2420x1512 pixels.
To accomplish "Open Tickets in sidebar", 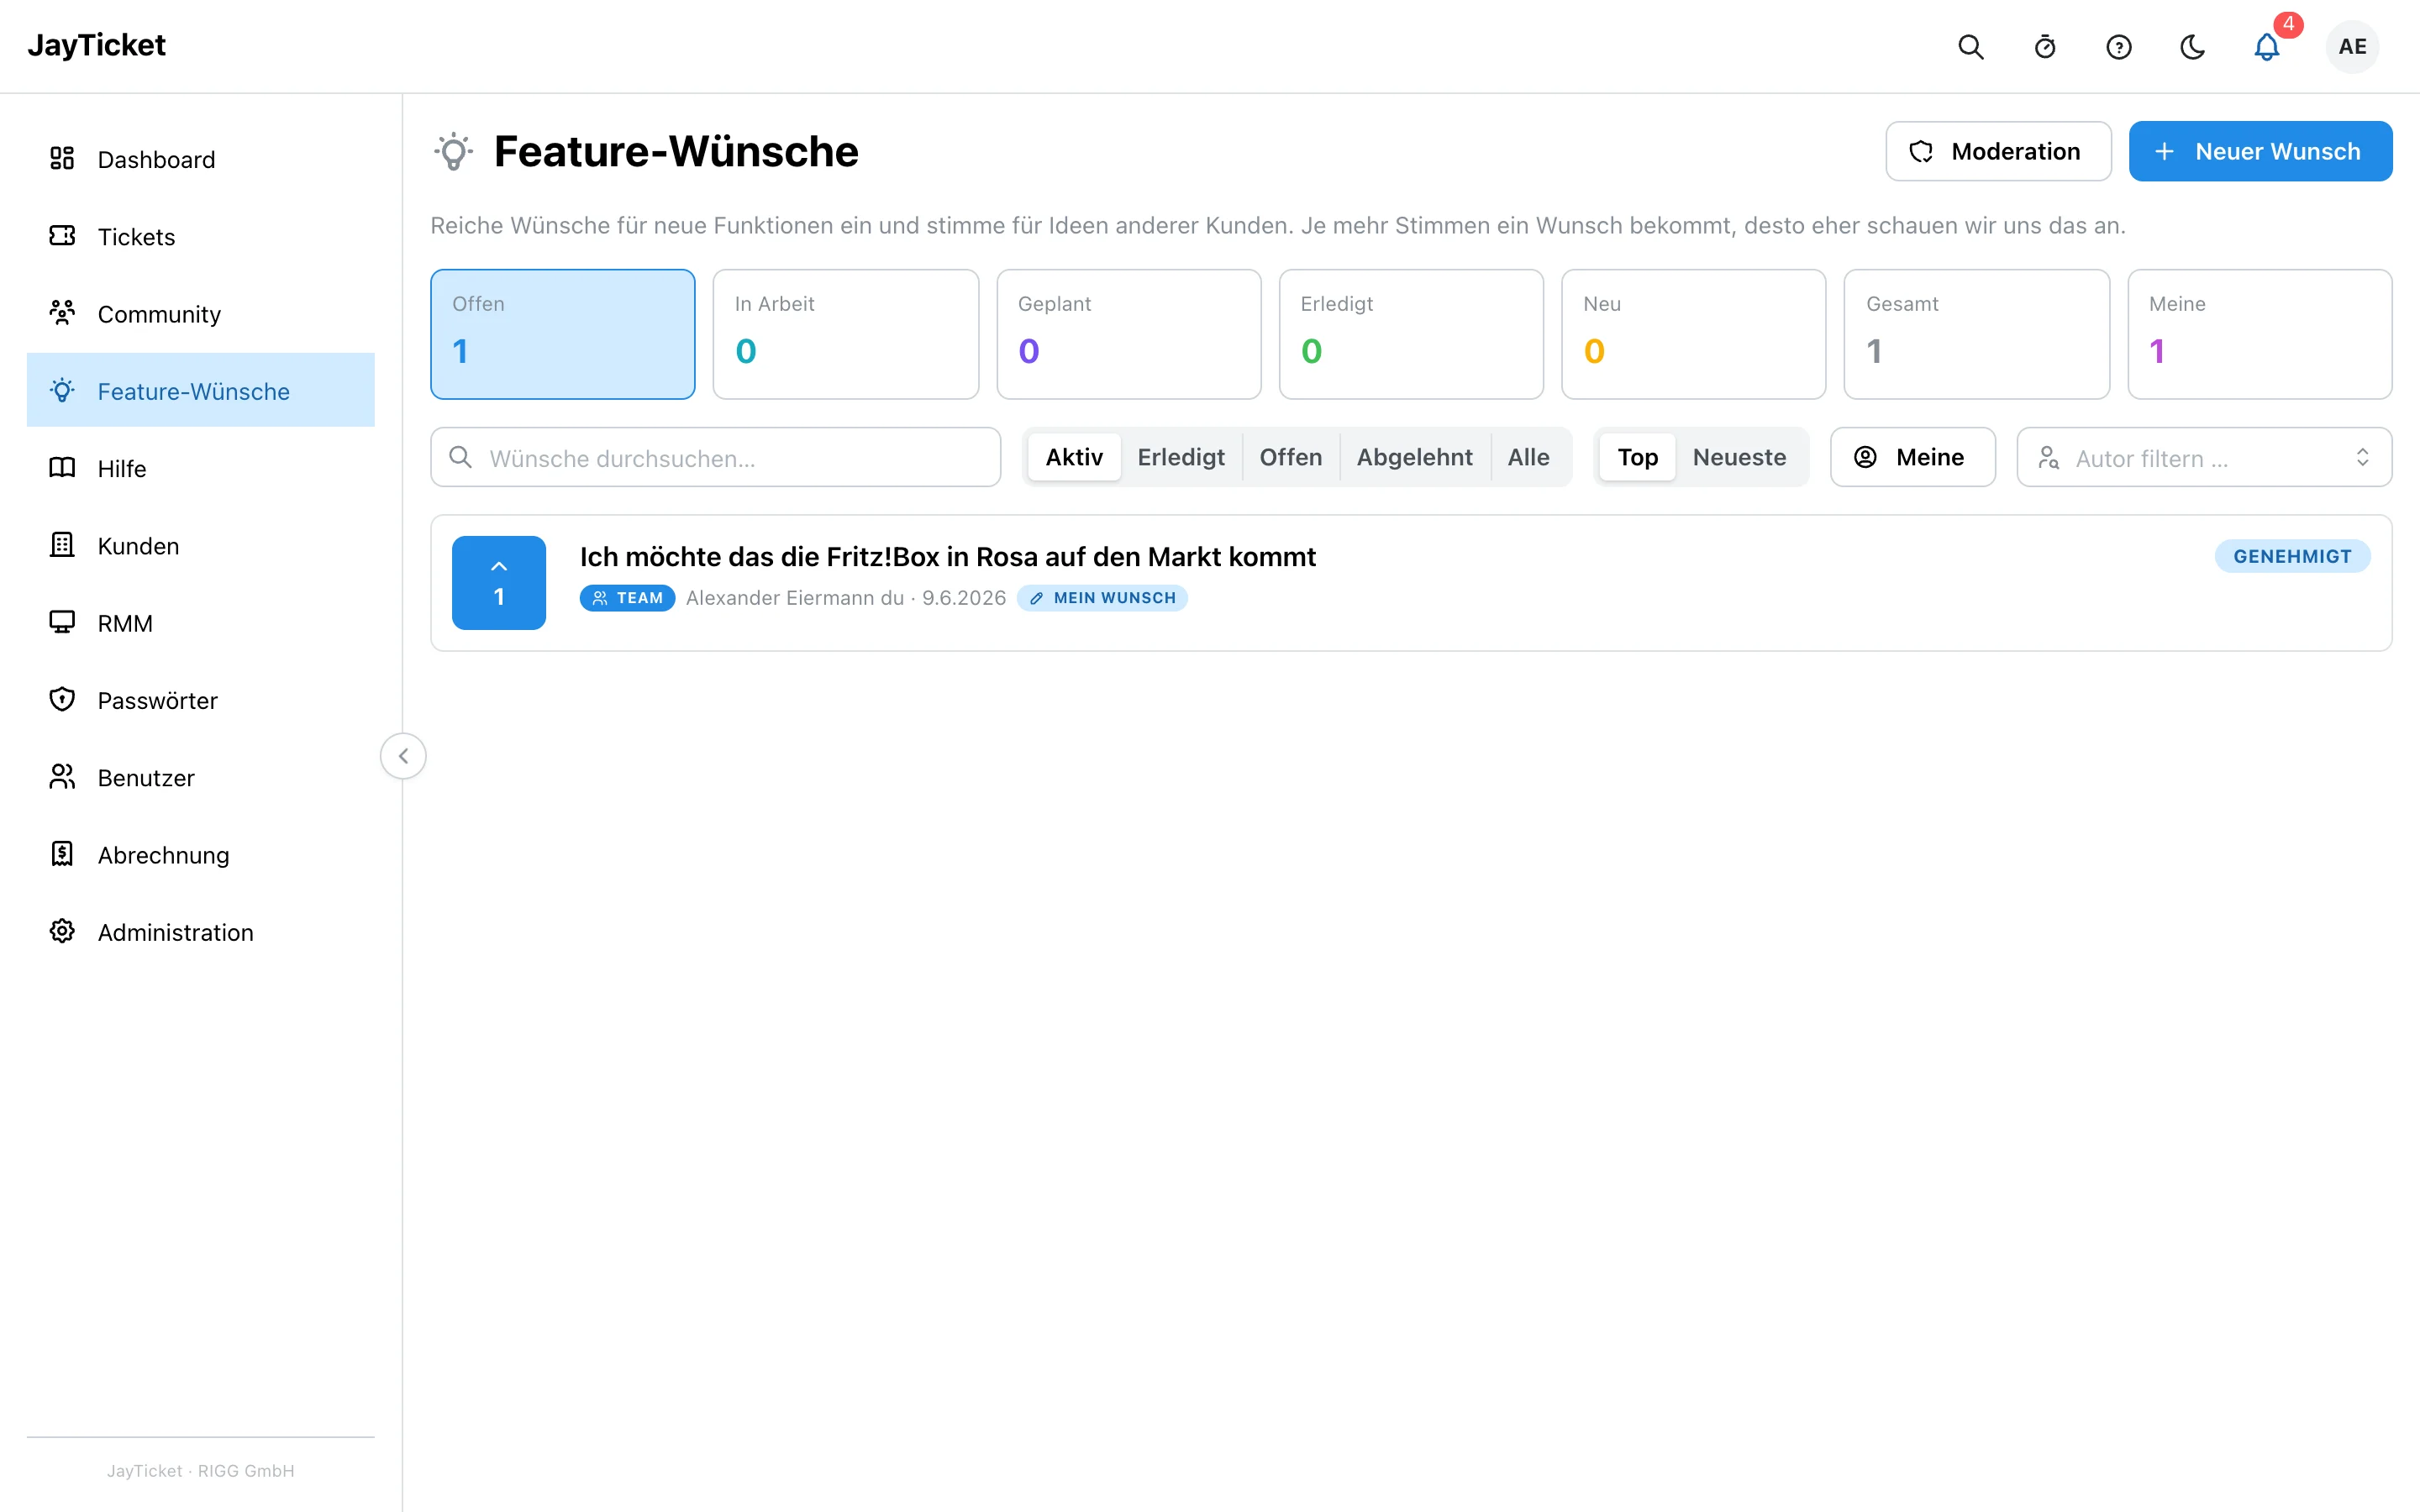I will coord(201,236).
